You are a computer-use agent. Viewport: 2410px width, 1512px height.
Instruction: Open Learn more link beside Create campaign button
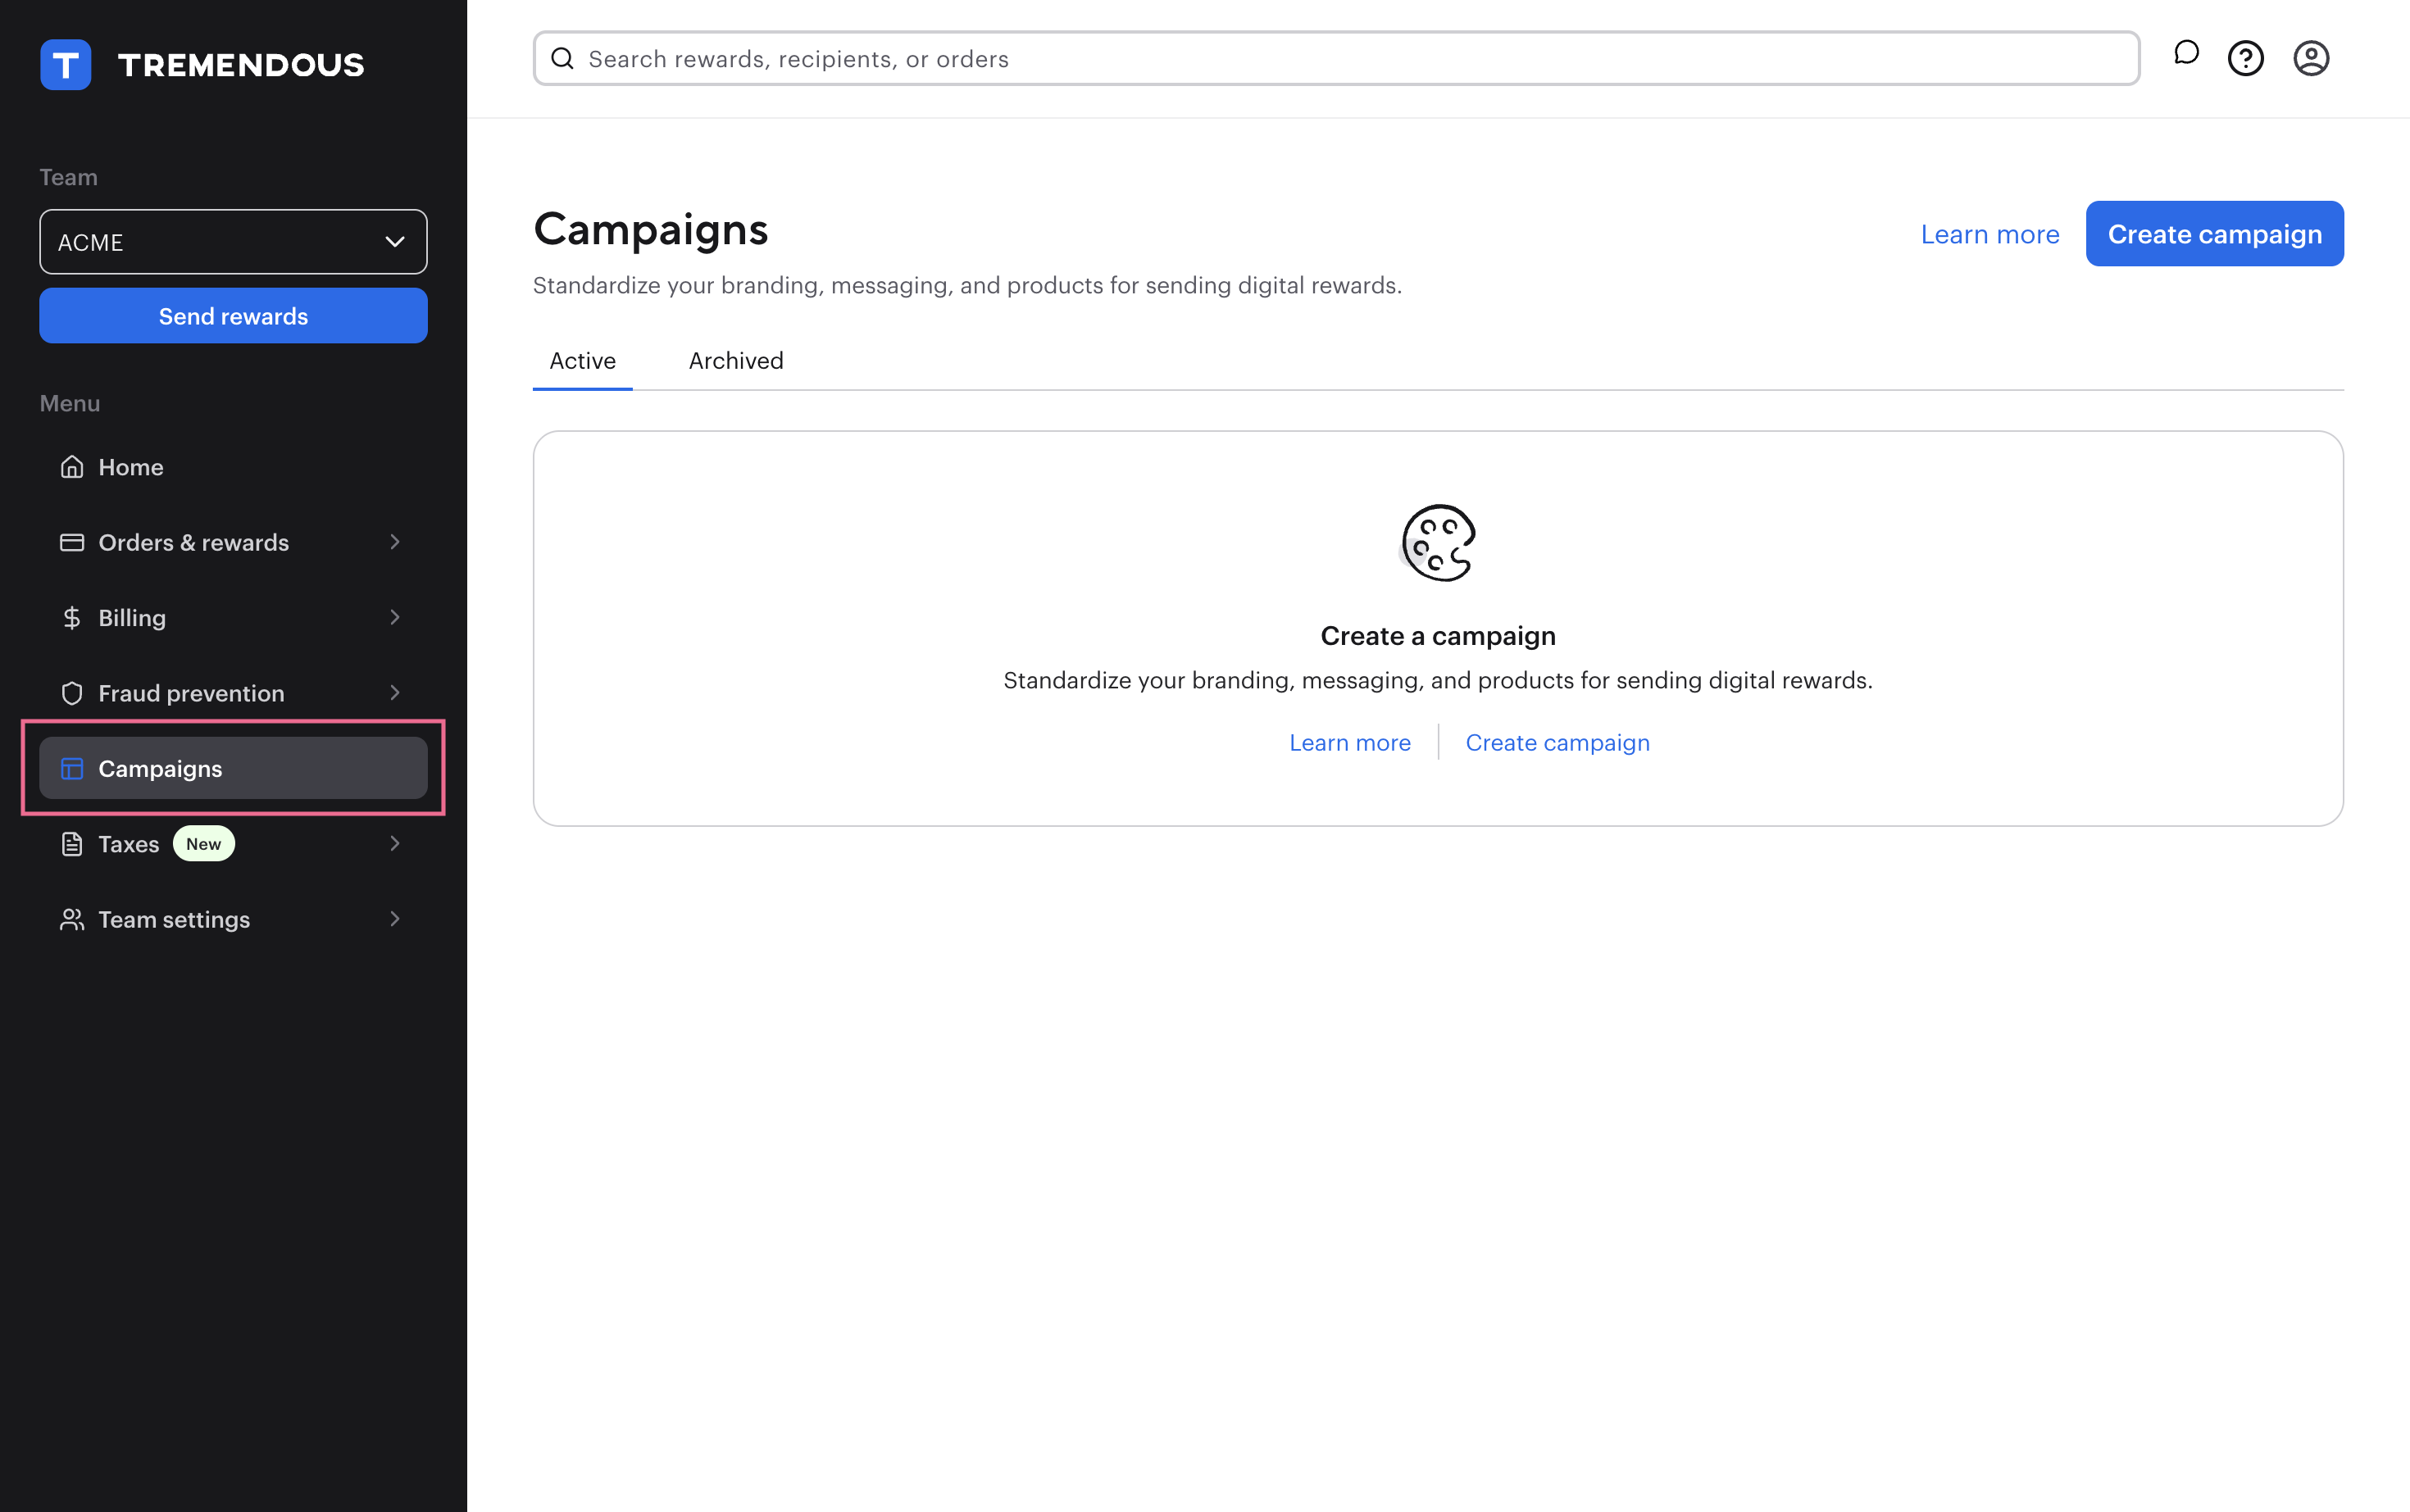click(x=1990, y=234)
